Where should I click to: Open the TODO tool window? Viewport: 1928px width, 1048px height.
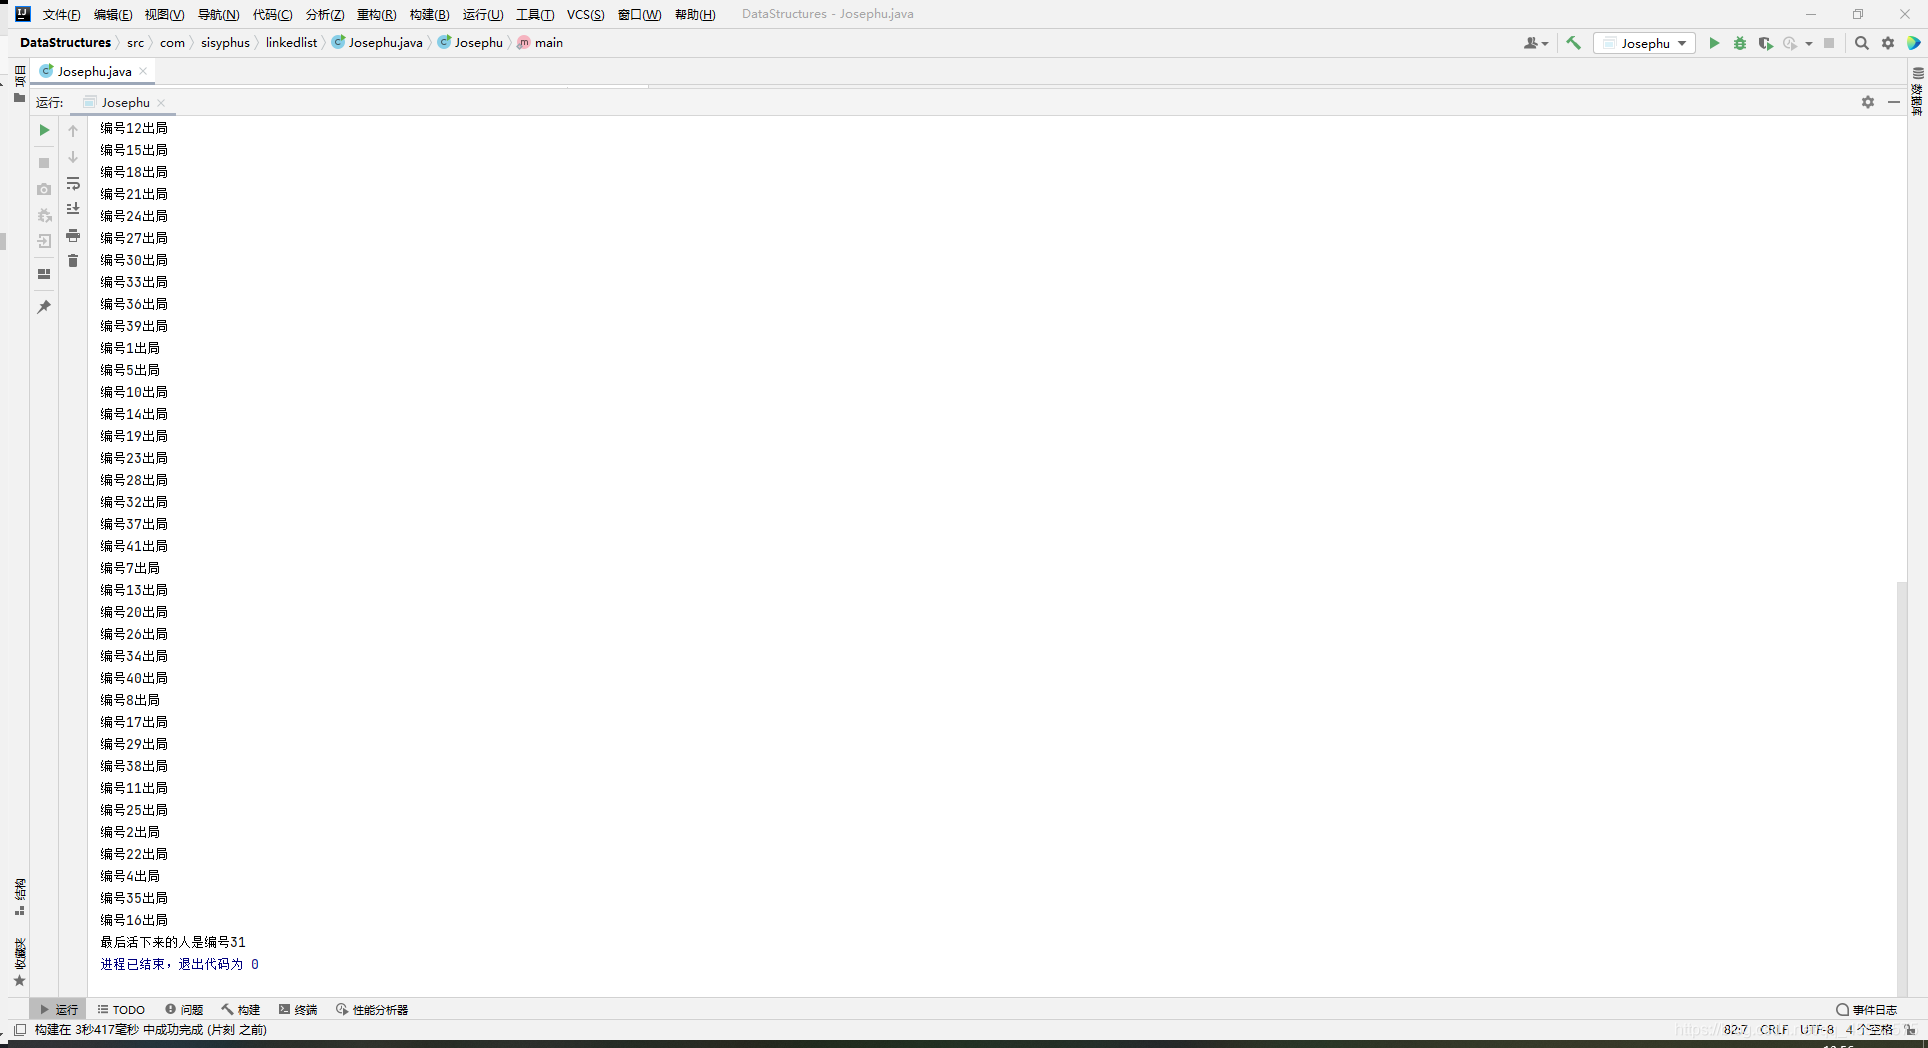pos(121,1009)
